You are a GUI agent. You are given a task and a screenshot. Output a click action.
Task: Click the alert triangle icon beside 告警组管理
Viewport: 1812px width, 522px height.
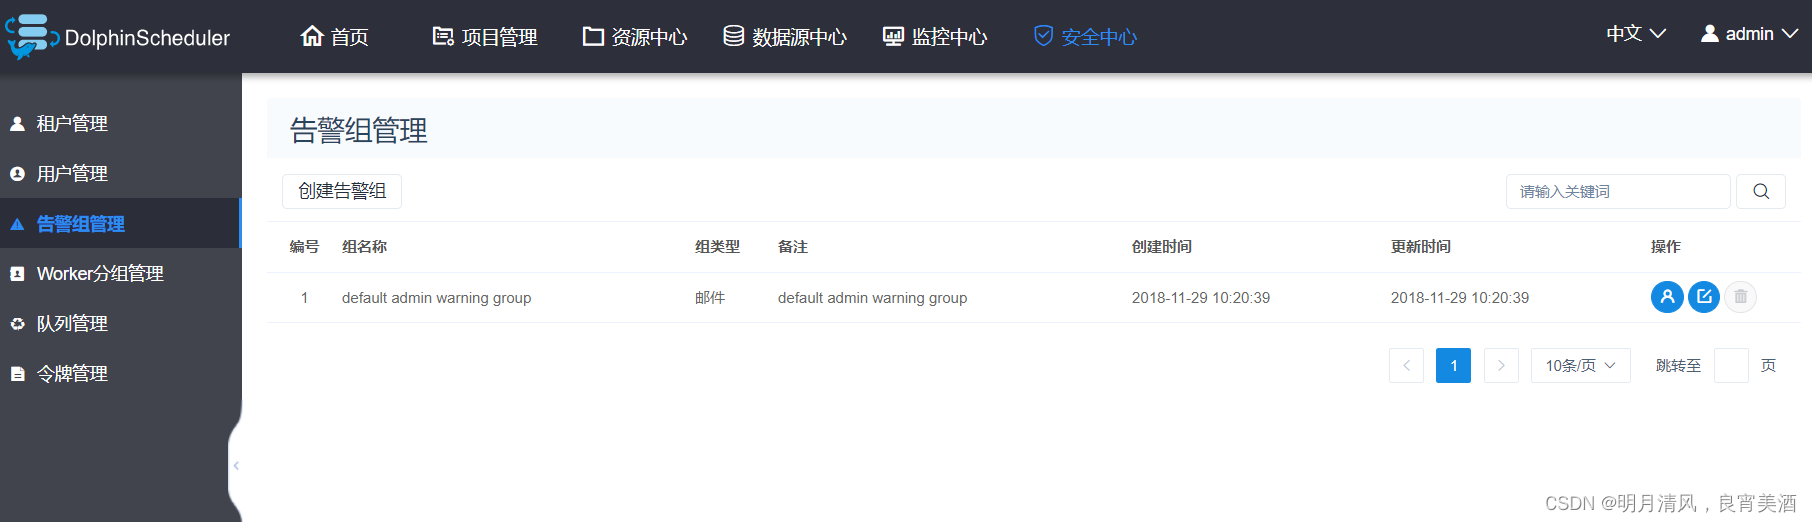[x=17, y=224]
